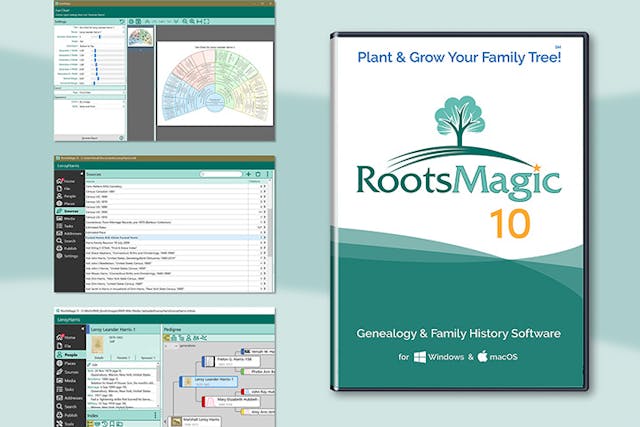
Task: Click the Generation 1 Width slider
Action: 108,51
